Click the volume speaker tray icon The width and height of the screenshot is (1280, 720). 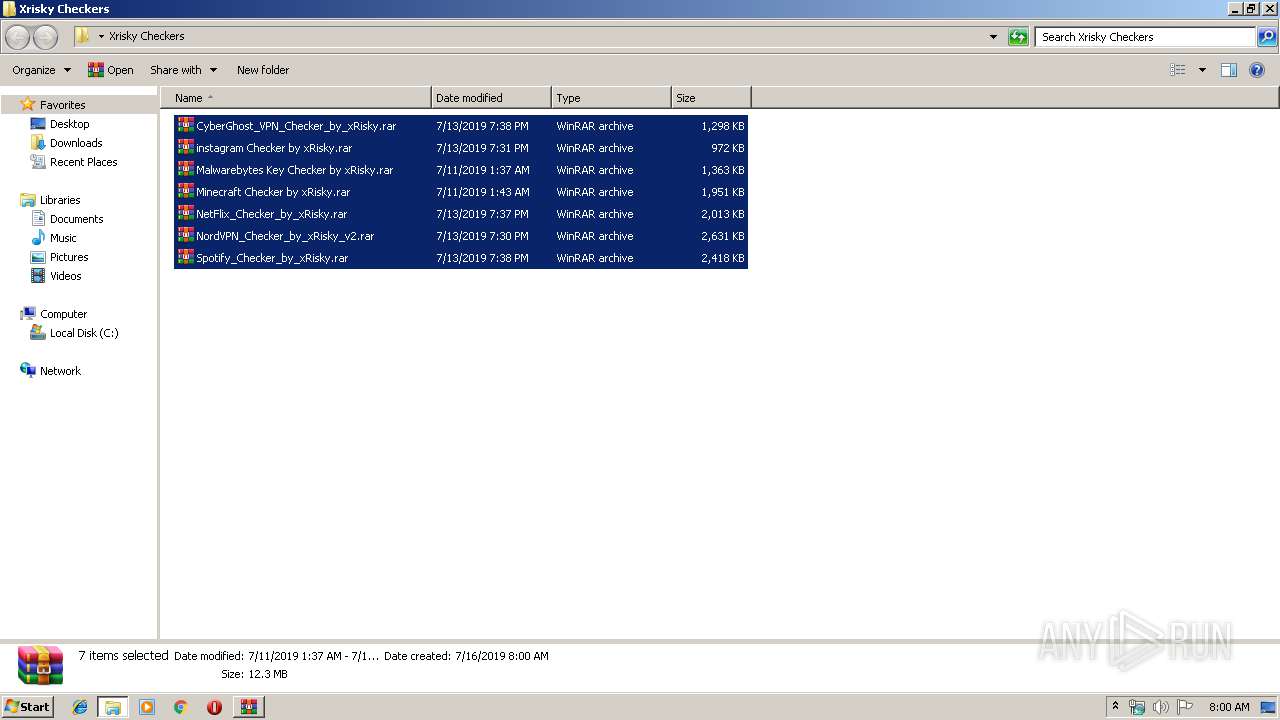click(x=1161, y=707)
